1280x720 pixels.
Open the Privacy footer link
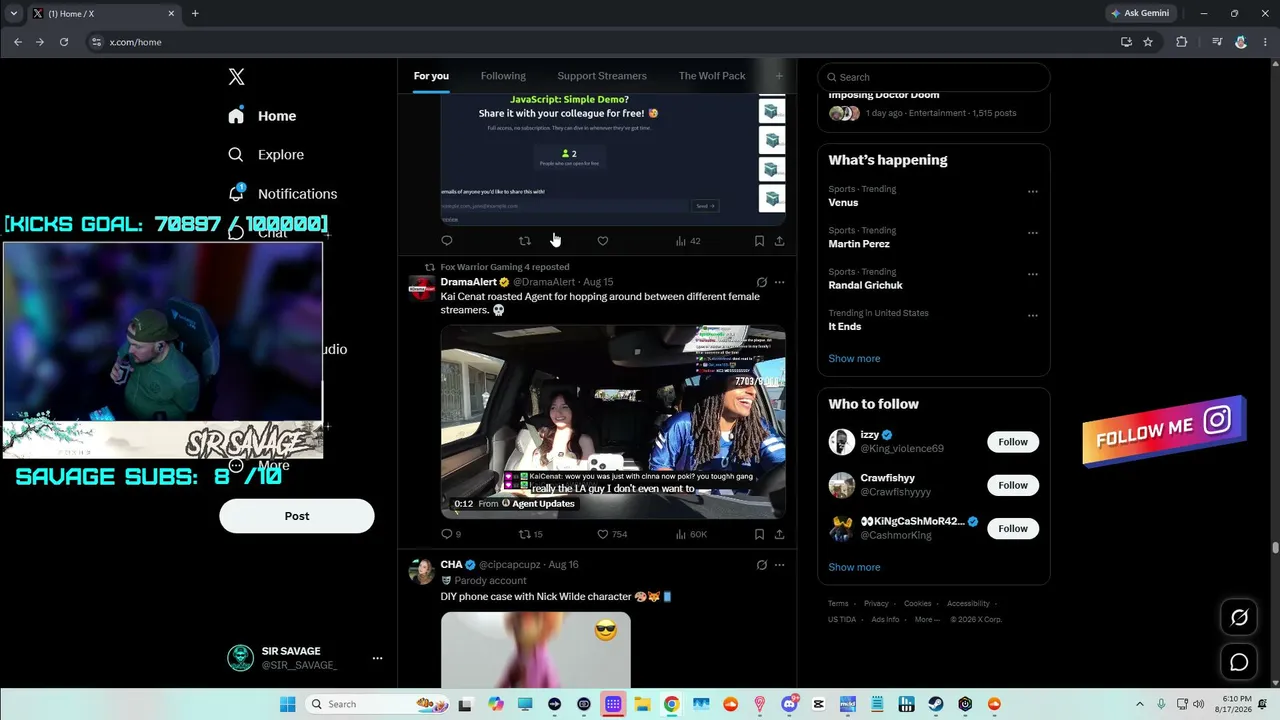point(876,604)
